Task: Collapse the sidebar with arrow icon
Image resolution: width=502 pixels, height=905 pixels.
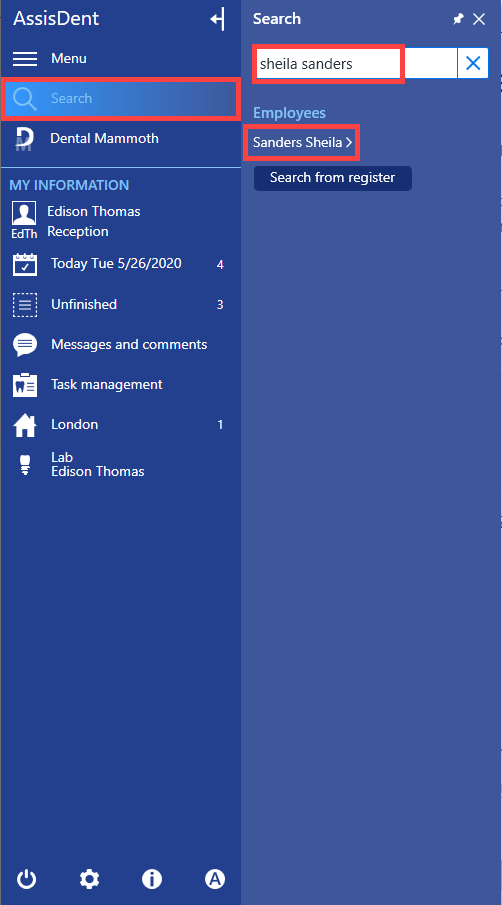Action: click(217, 20)
